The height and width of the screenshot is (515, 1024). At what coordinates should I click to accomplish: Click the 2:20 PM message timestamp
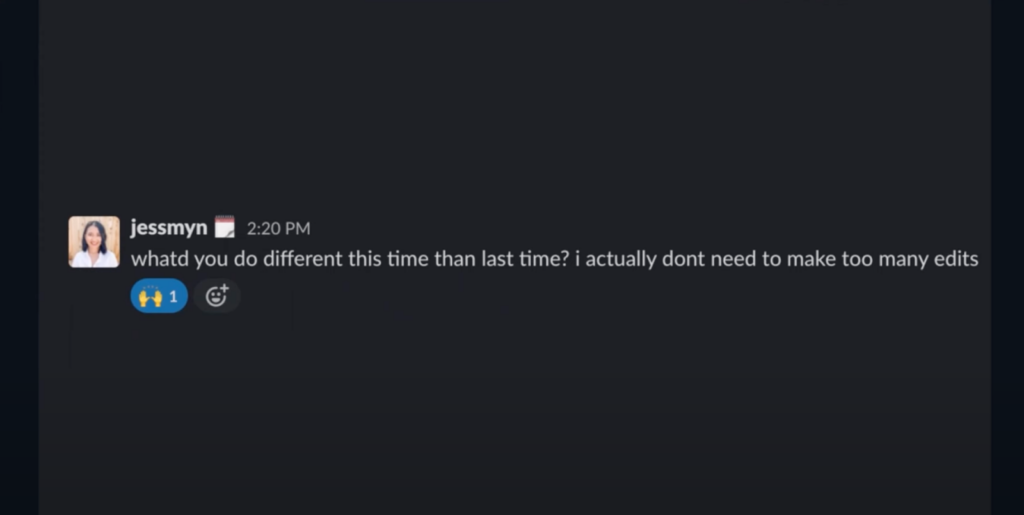coord(278,228)
